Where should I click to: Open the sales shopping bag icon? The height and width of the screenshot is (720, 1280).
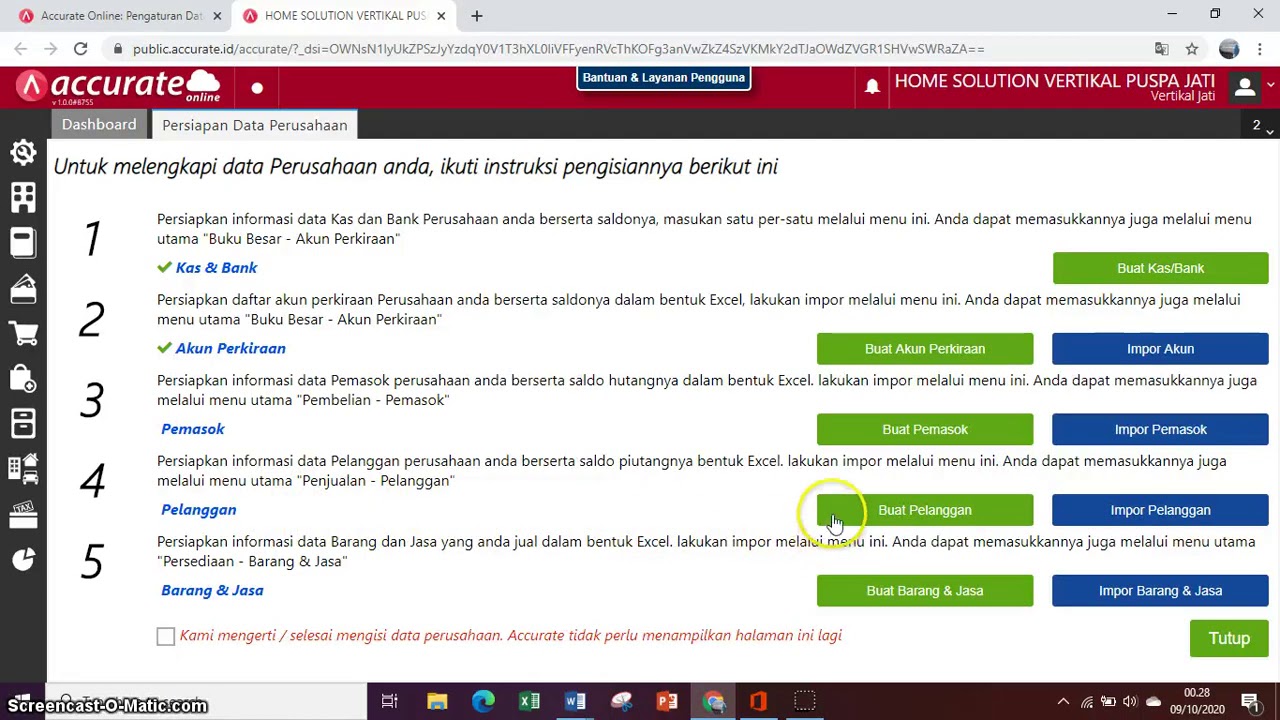pos(23,378)
